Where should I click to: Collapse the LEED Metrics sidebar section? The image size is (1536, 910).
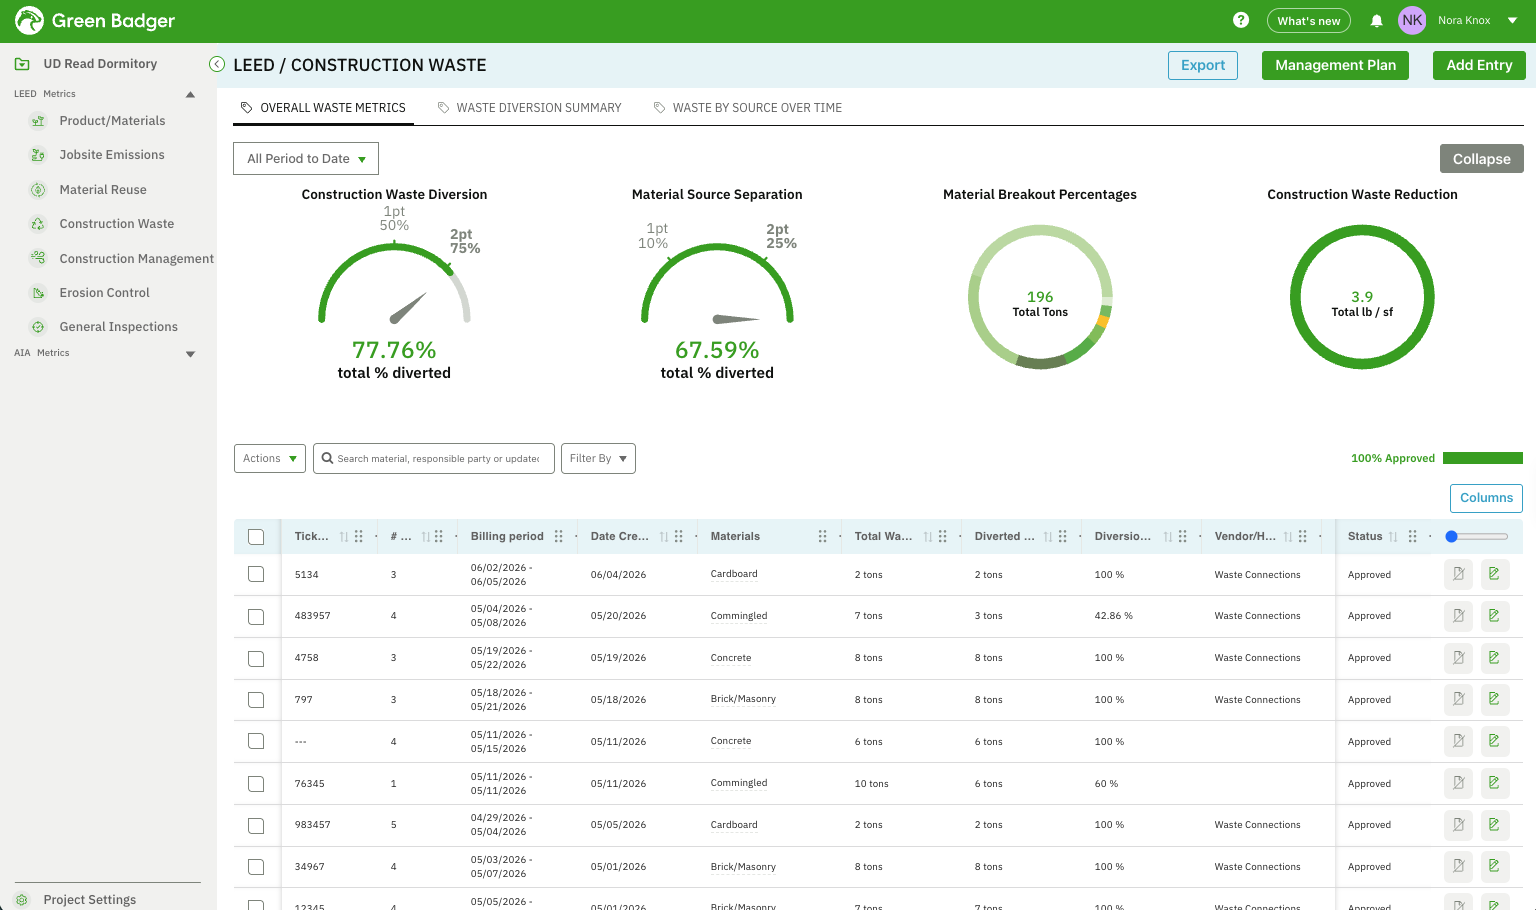tap(190, 95)
